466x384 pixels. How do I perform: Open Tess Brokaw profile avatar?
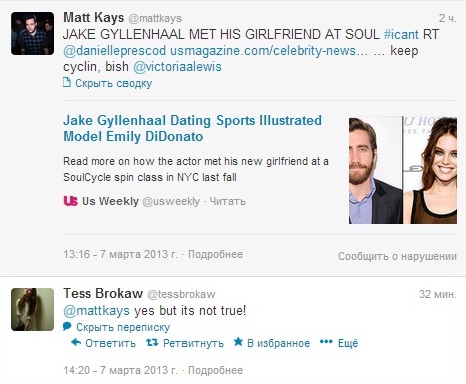pyautogui.click(x=32, y=309)
